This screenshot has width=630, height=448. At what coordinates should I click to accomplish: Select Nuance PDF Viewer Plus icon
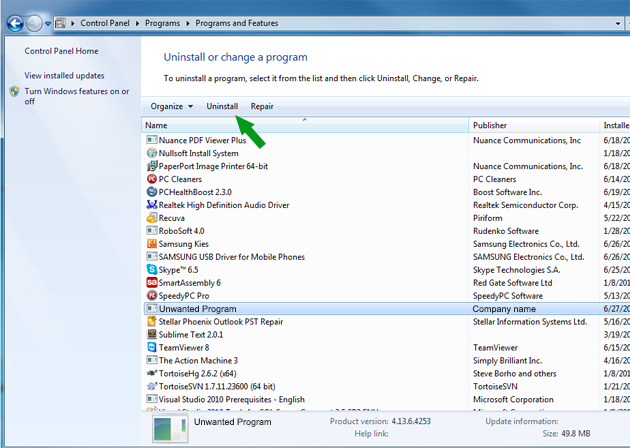pyautogui.click(x=151, y=140)
